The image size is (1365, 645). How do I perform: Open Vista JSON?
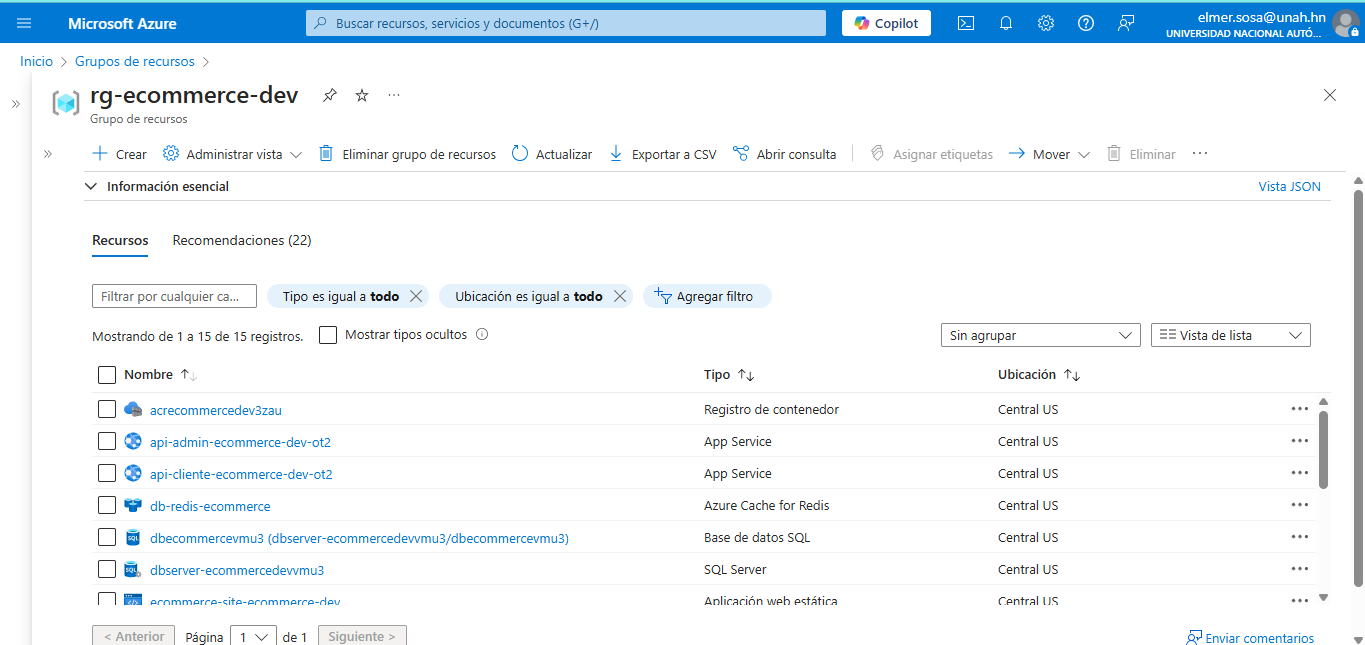1289,186
